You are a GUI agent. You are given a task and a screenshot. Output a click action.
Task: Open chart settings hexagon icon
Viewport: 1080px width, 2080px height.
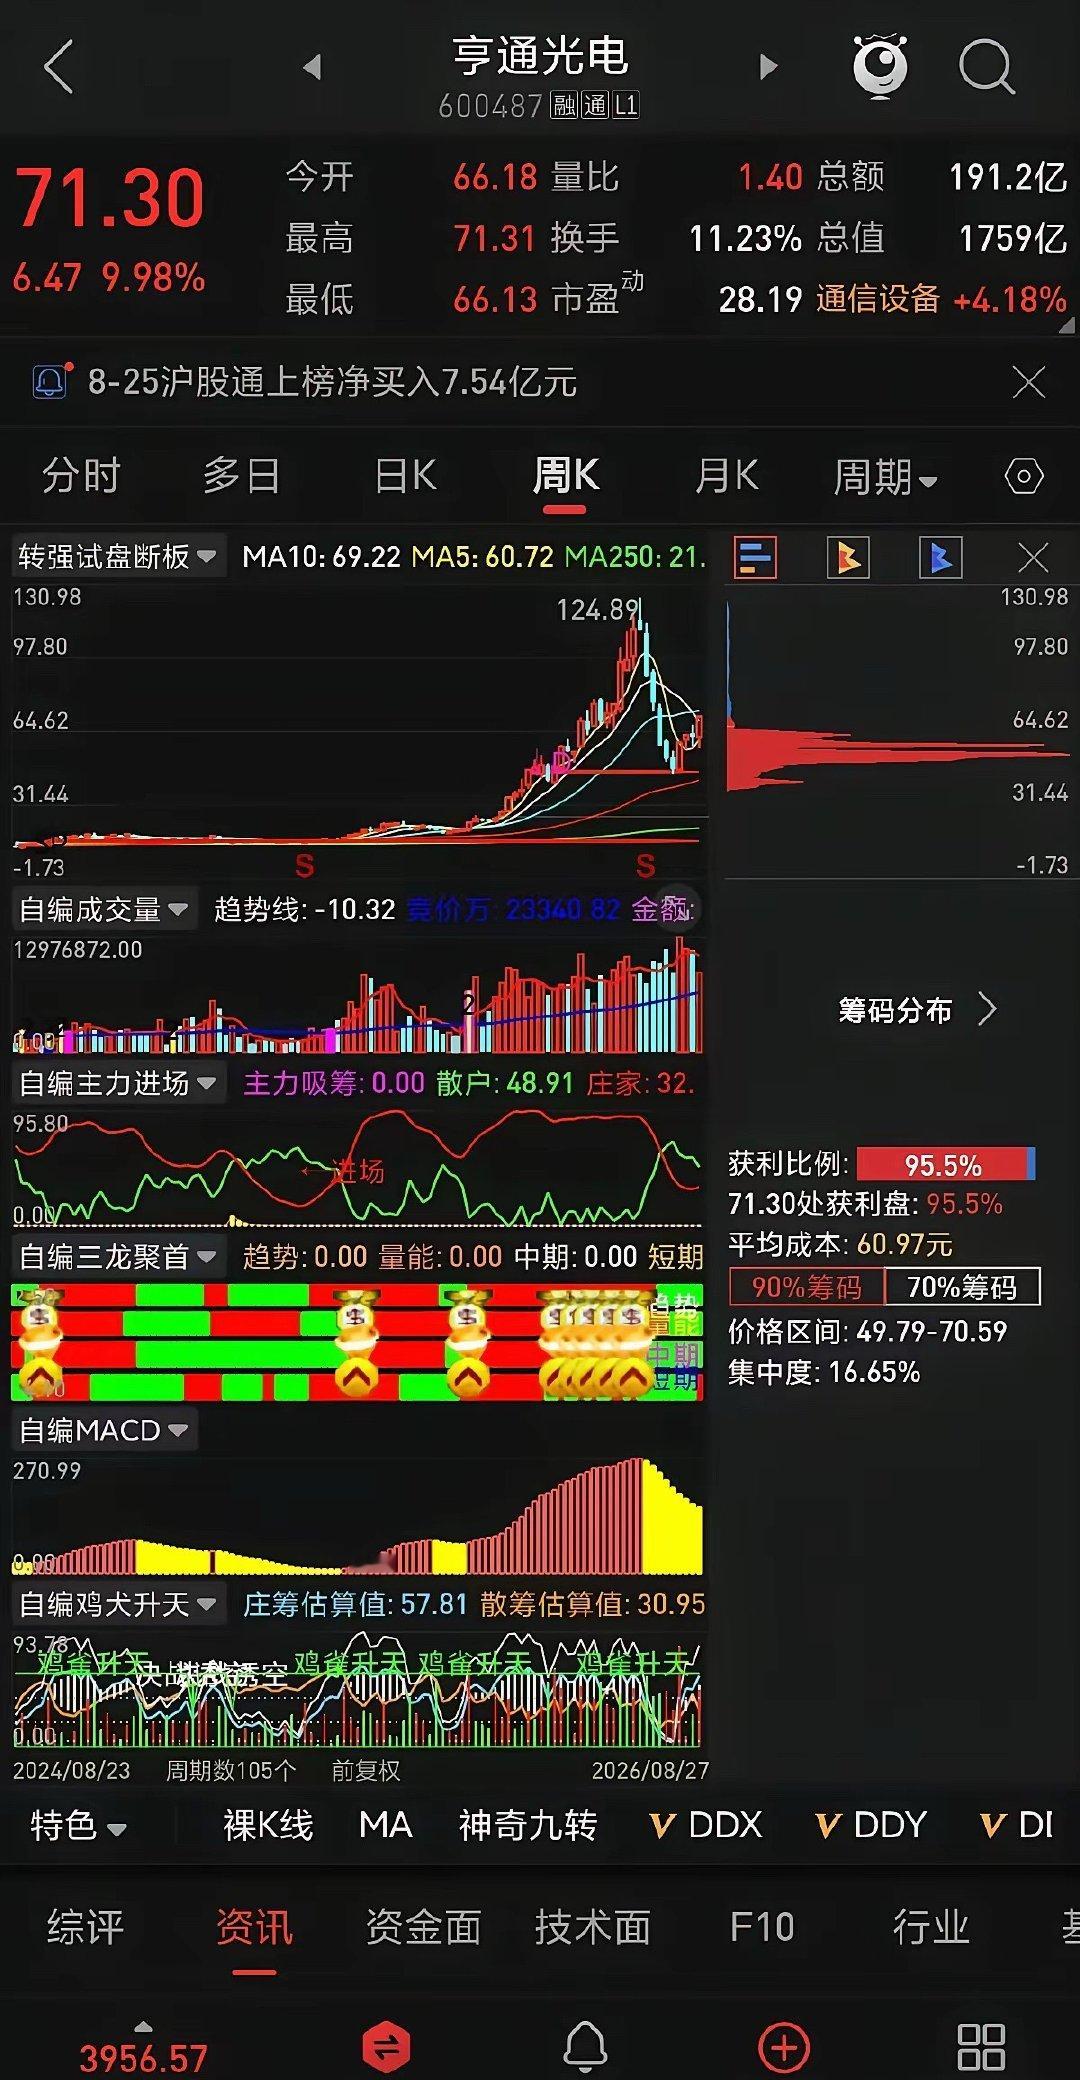1023,476
